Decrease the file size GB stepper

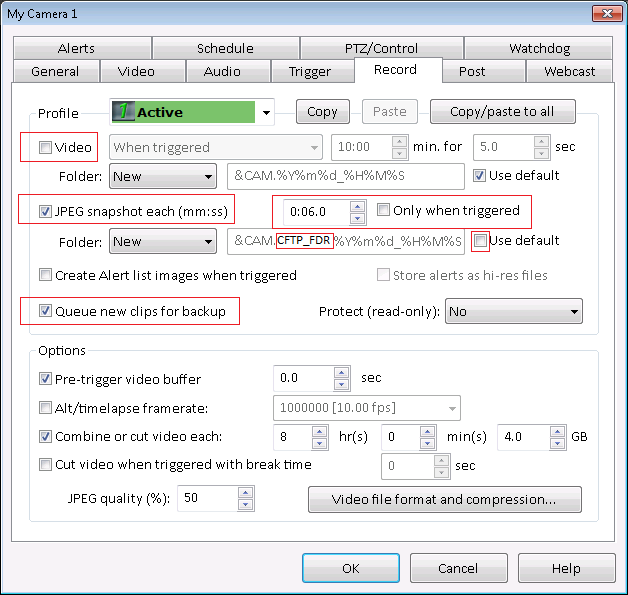click(558, 443)
